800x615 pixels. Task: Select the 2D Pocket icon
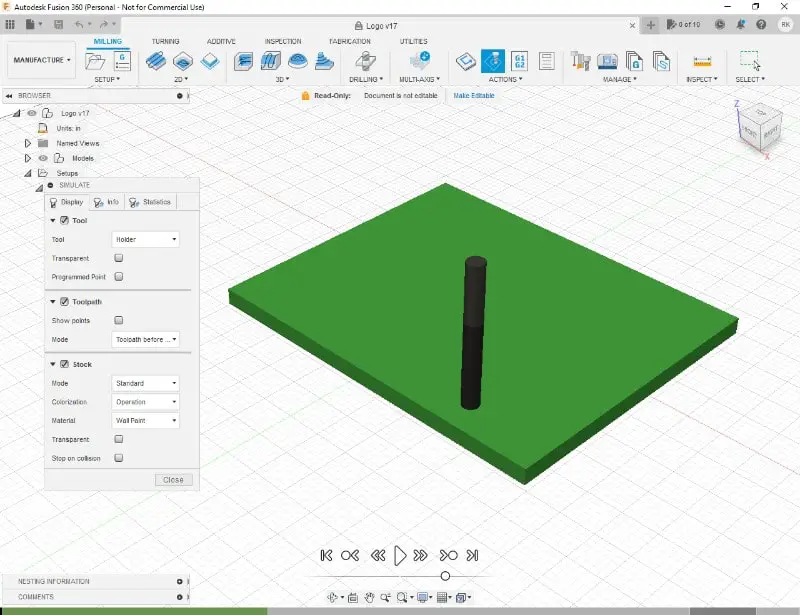click(183, 61)
